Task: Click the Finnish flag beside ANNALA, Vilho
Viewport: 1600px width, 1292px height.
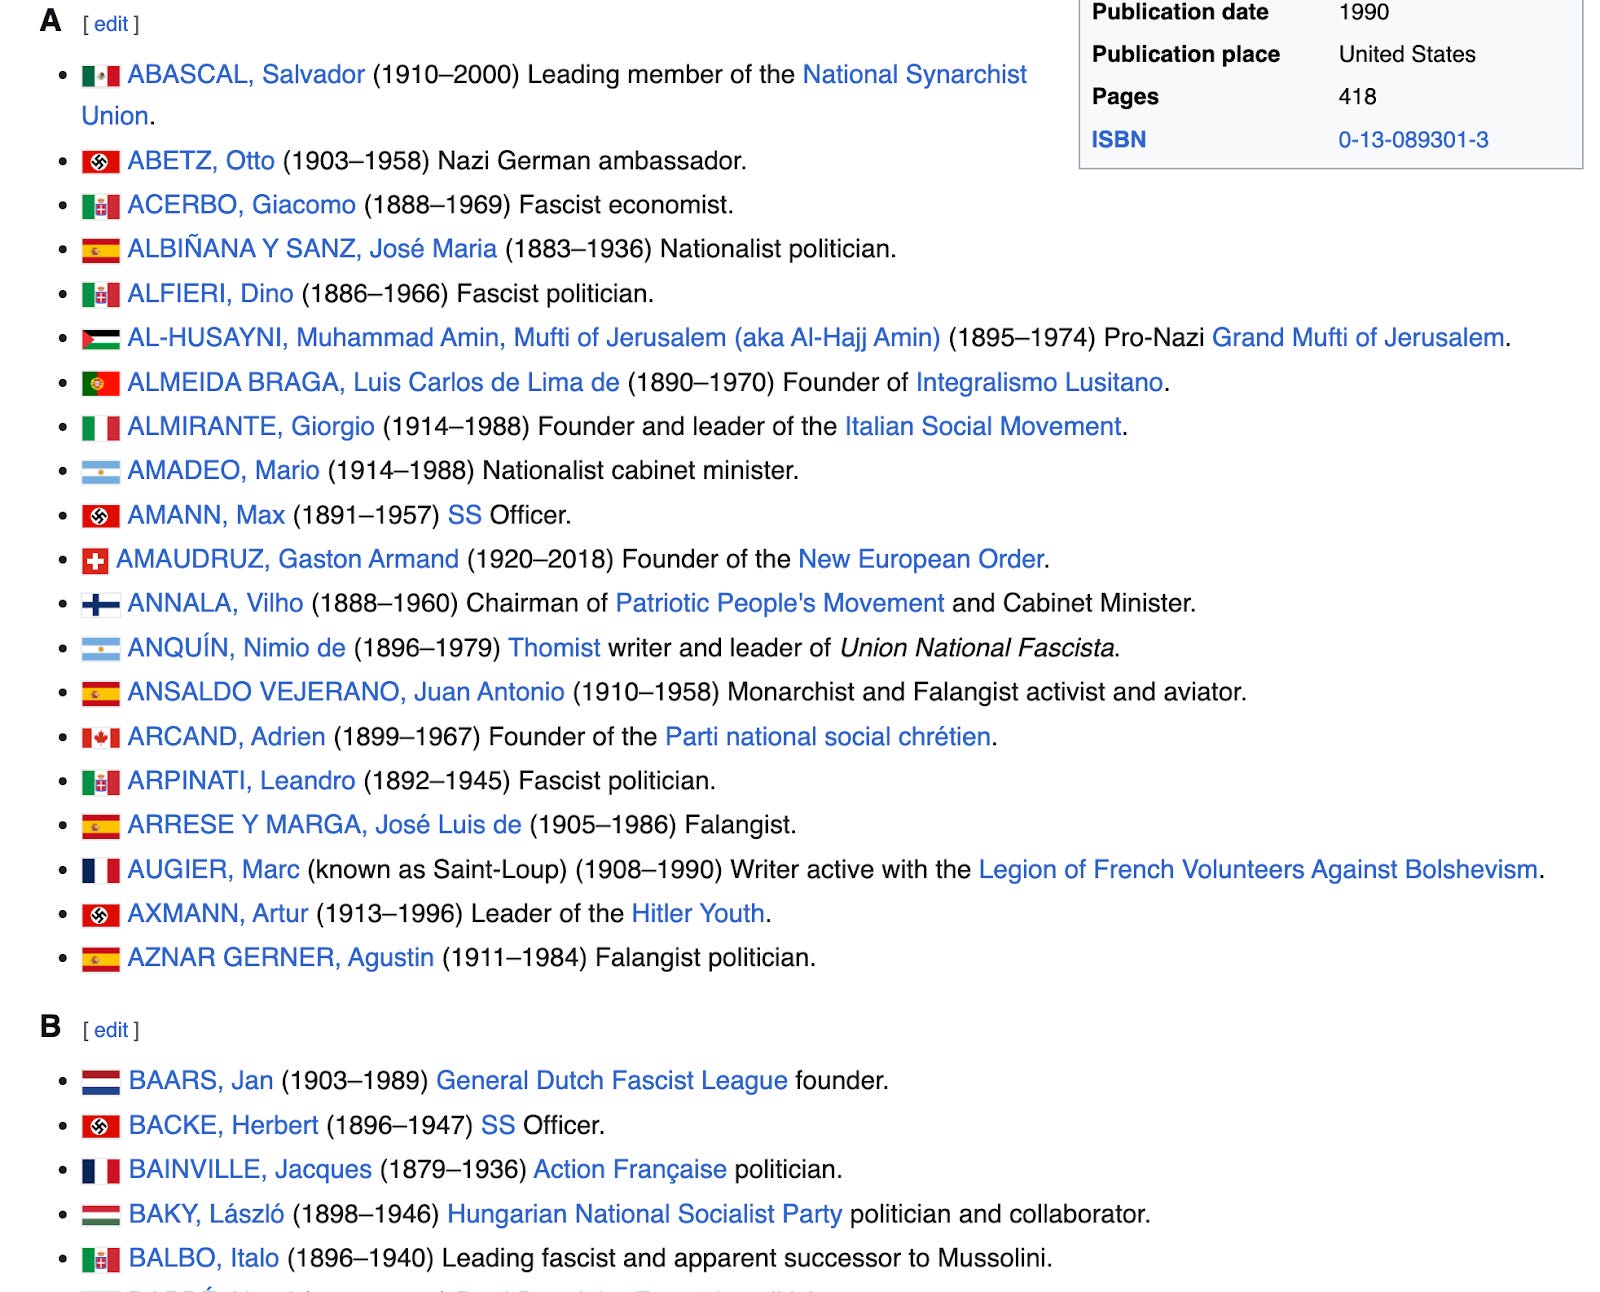Action: (100, 605)
